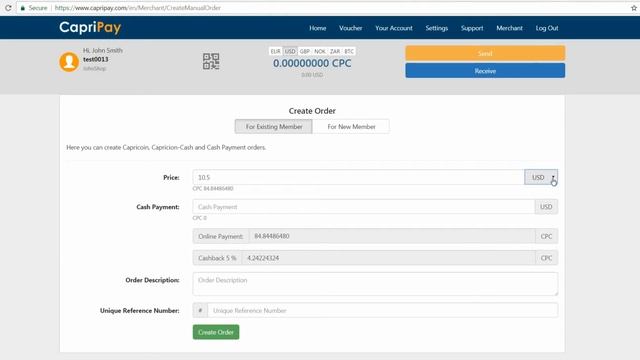Open the Voucher menu item
The height and width of the screenshot is (360, 640).
click(351, 28)
